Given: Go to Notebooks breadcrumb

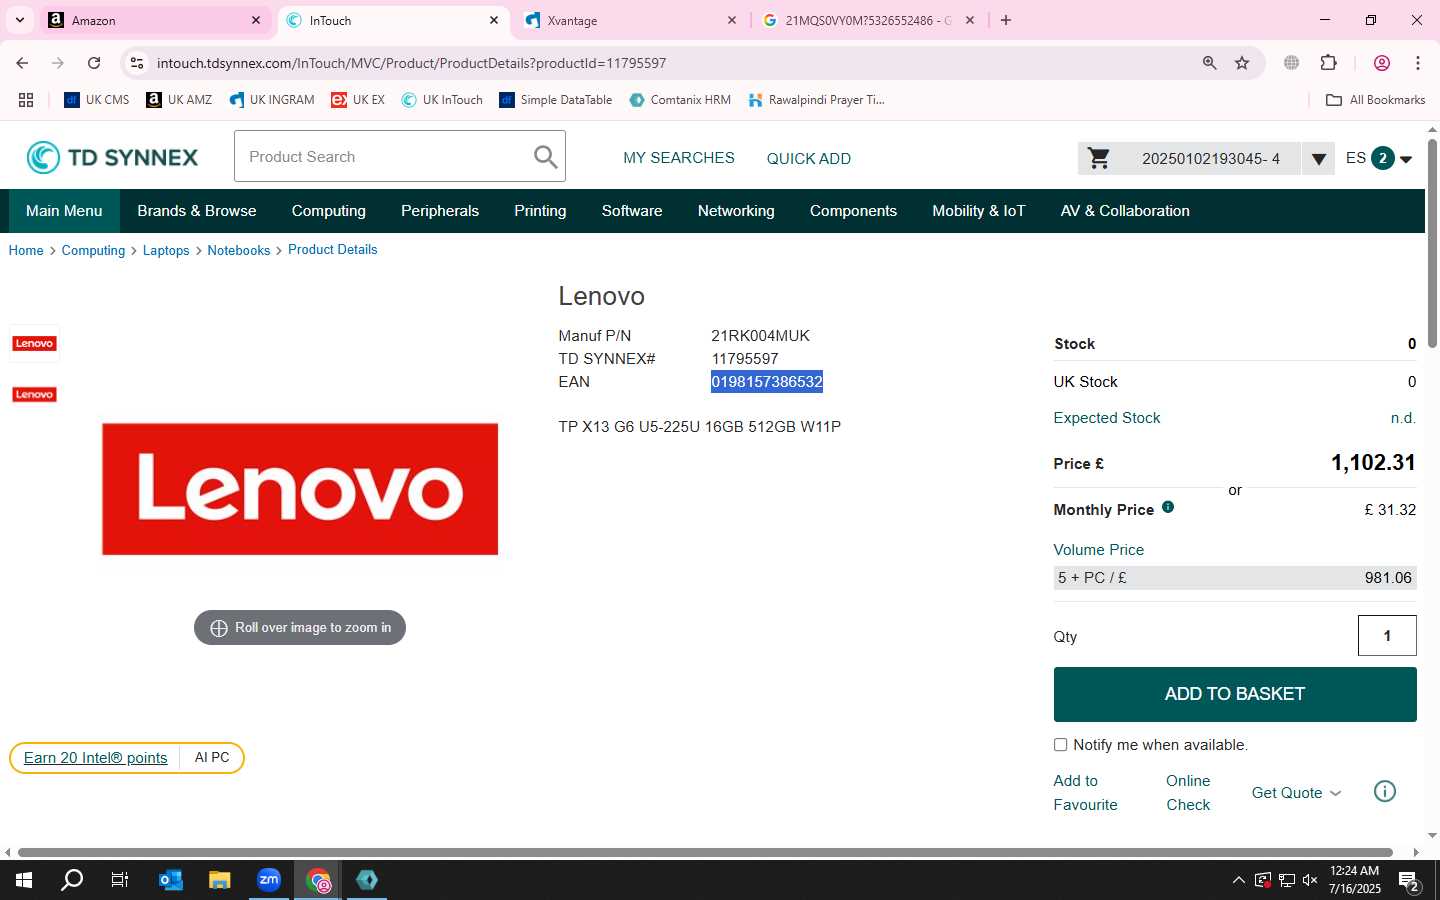Looking at the screenshot, I should tap(239, 250).
